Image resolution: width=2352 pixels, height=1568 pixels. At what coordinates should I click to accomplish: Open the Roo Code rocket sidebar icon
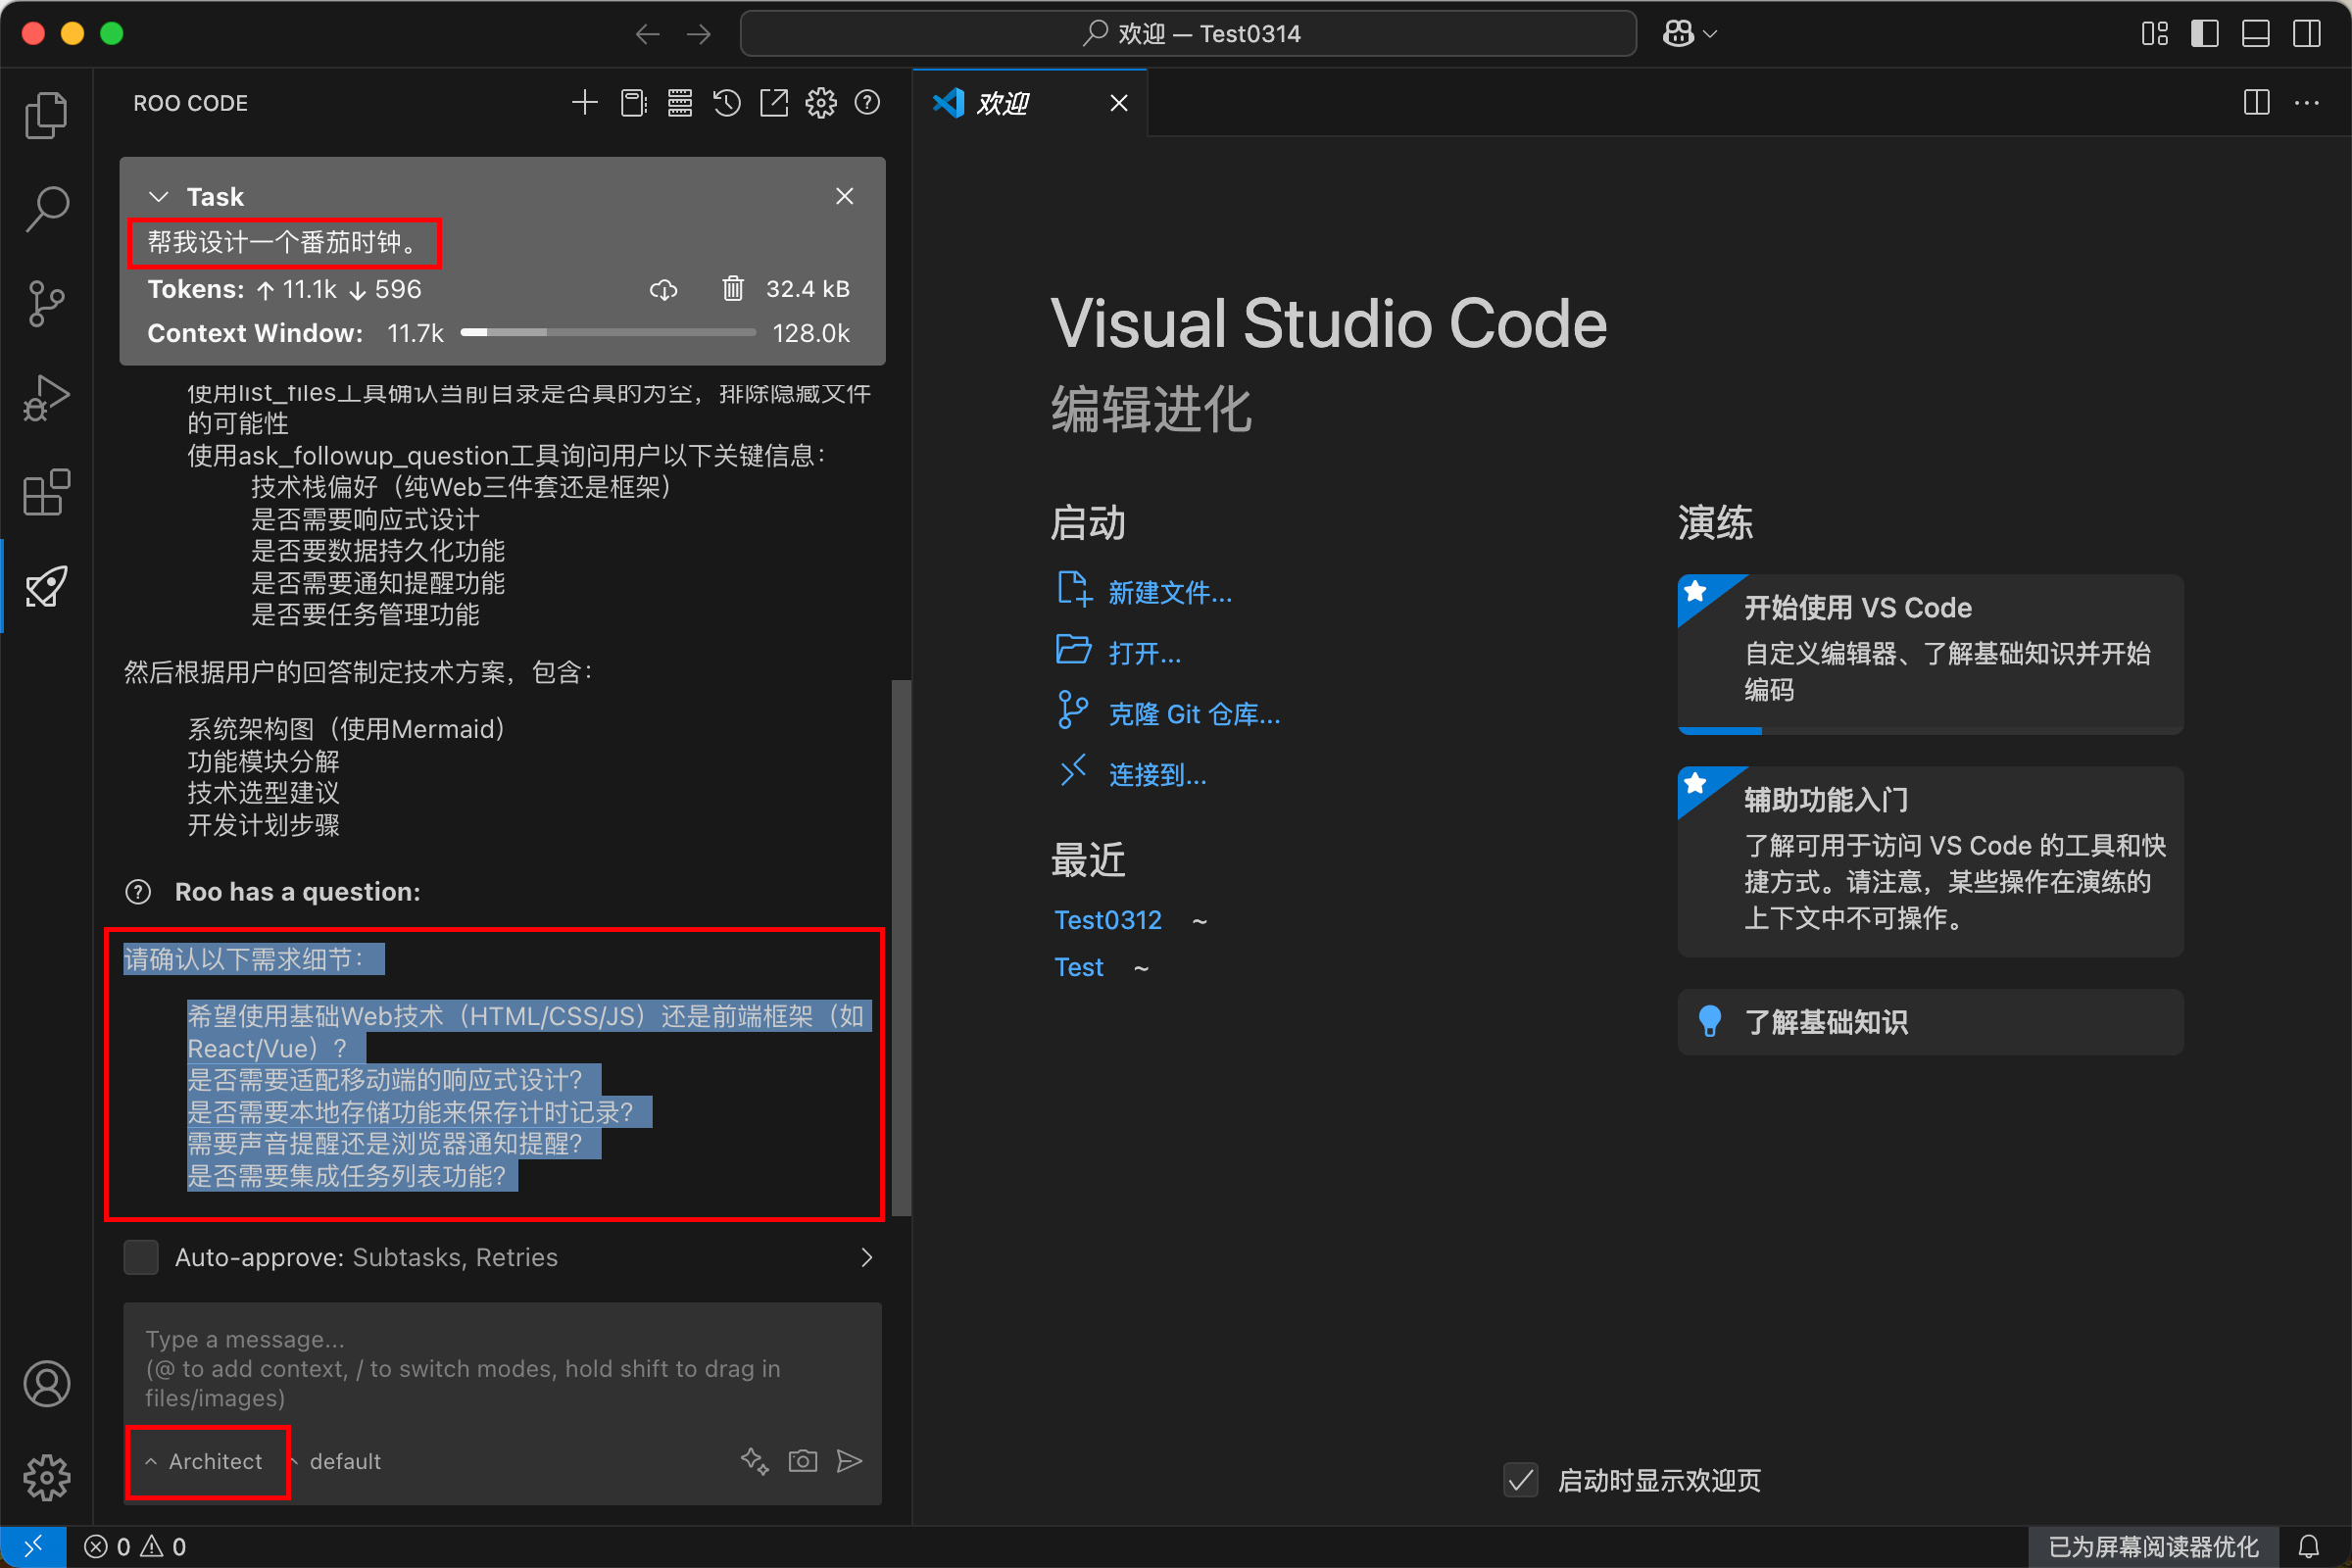pos(46,587)
